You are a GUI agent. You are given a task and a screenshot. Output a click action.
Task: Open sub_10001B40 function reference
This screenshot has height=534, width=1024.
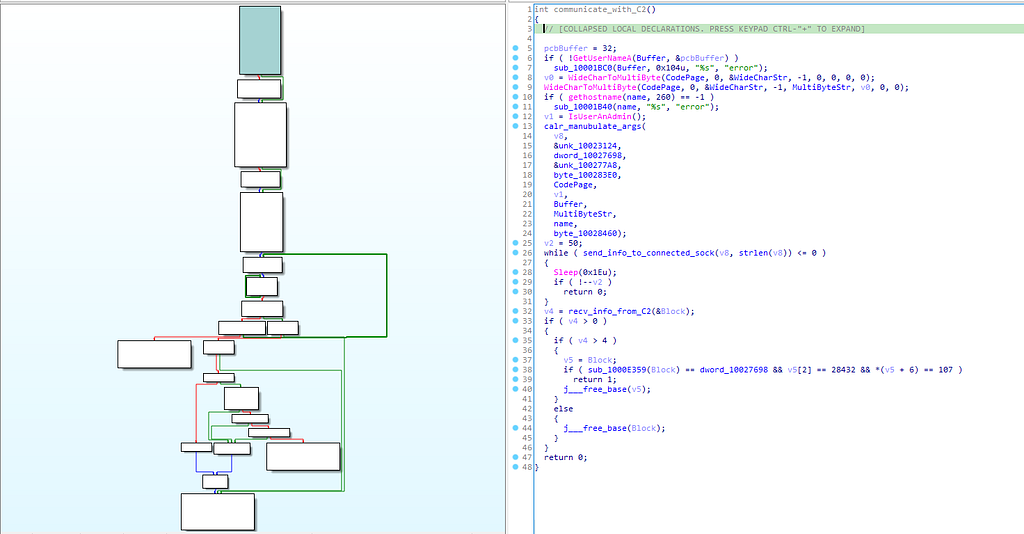[583, 107]
